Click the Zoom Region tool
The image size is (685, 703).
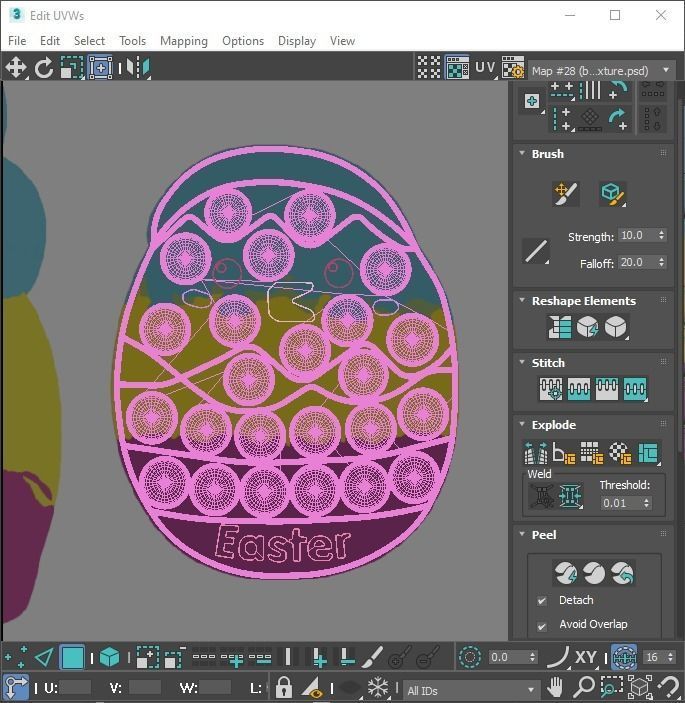click(x=611, y=686)
